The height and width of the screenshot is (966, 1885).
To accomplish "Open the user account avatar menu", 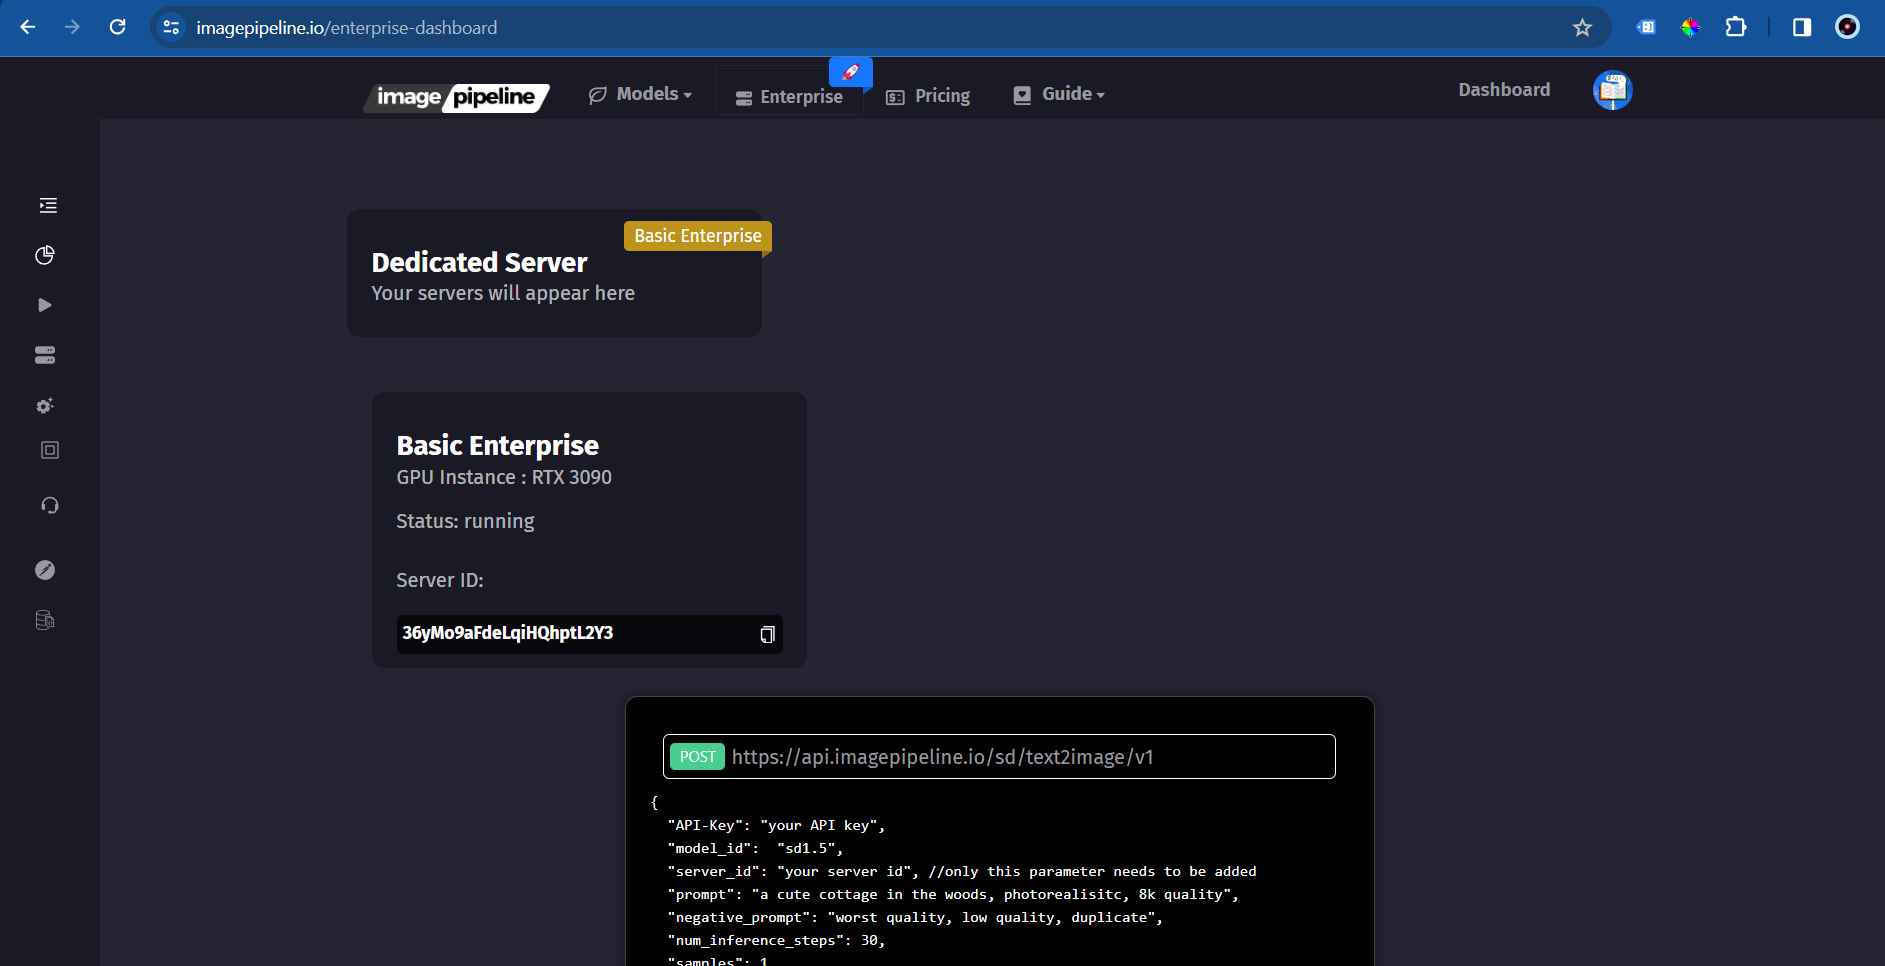I will click(x=1612, y=90).
